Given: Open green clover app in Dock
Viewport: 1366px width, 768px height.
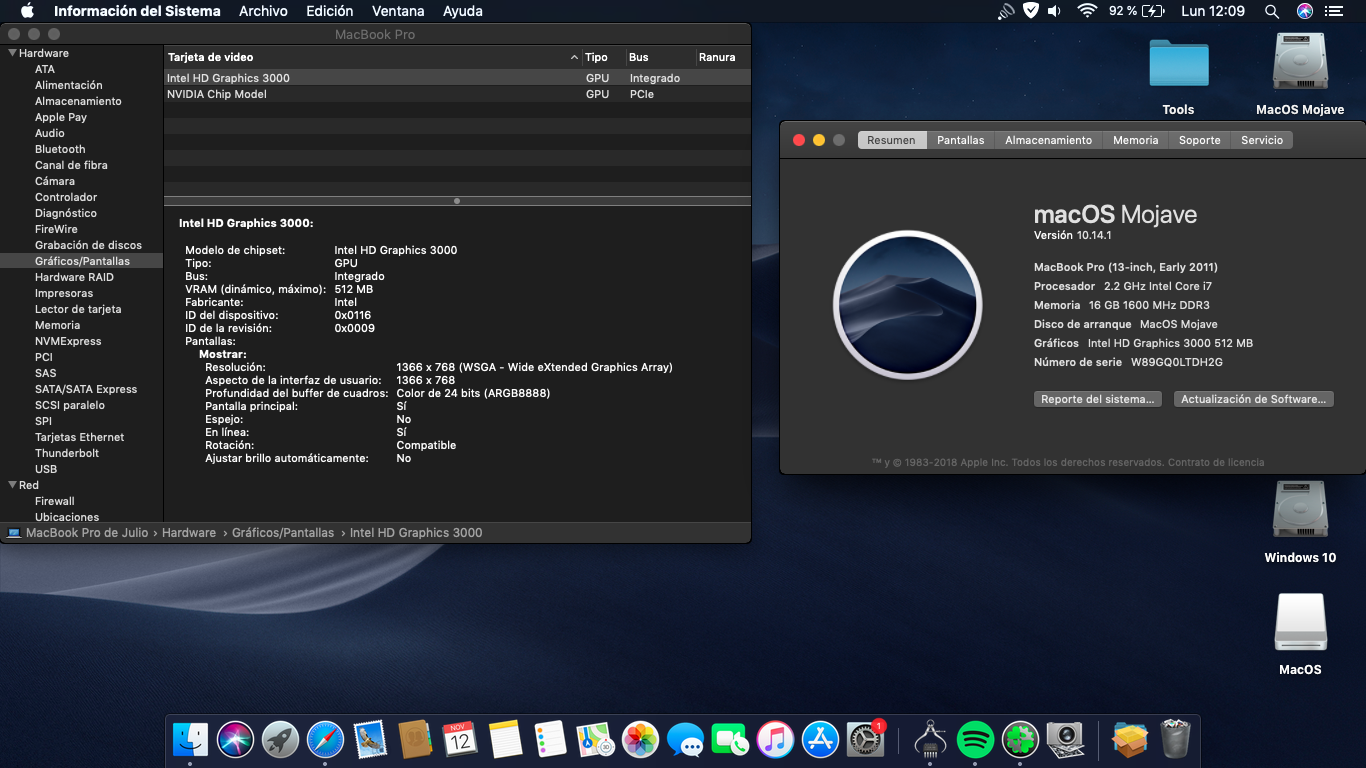Looking at the screenshot, I should click(1021, 740).
